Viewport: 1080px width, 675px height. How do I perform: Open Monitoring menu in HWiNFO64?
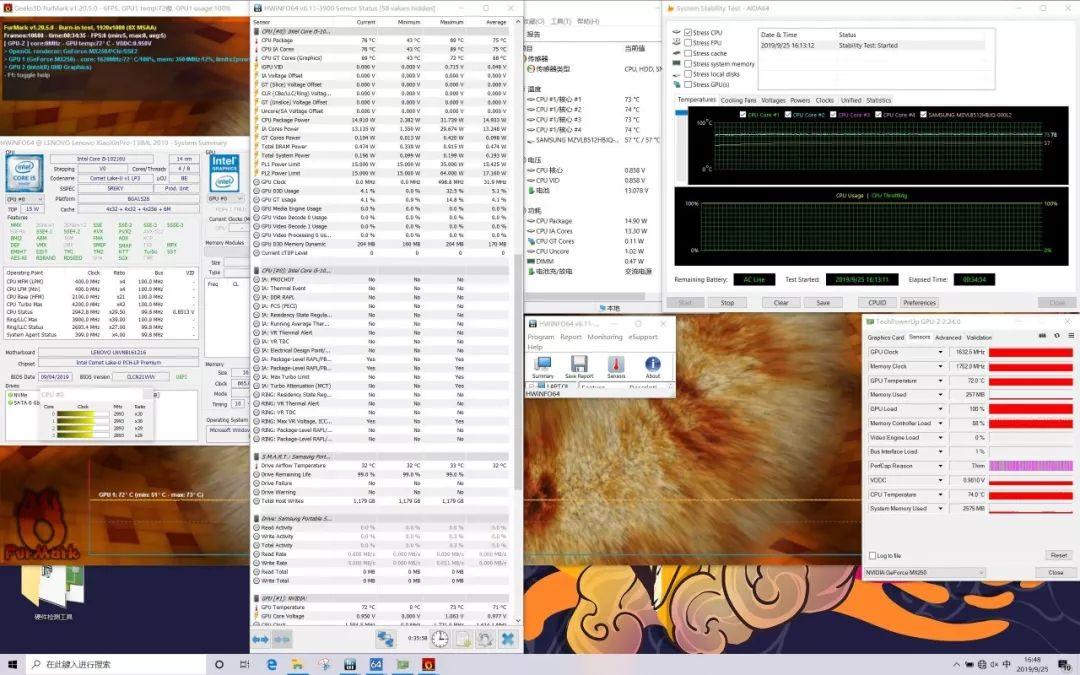(604, 337)
